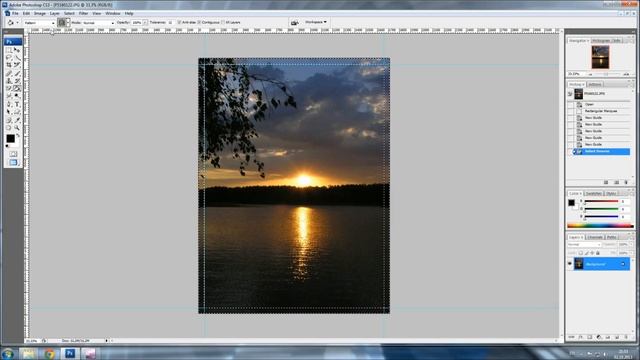The image size is (640, 360).
Task: Change the screen mode
Action: click(x=13, y=162)
